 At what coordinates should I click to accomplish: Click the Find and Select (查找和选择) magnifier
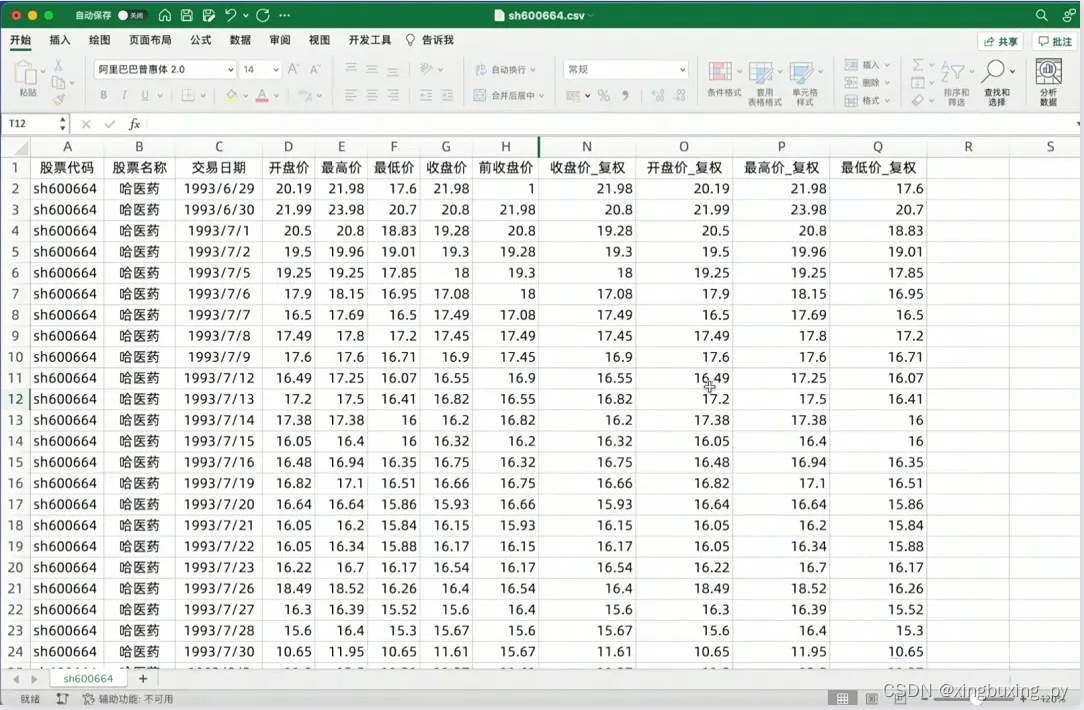tap(996, 83)
